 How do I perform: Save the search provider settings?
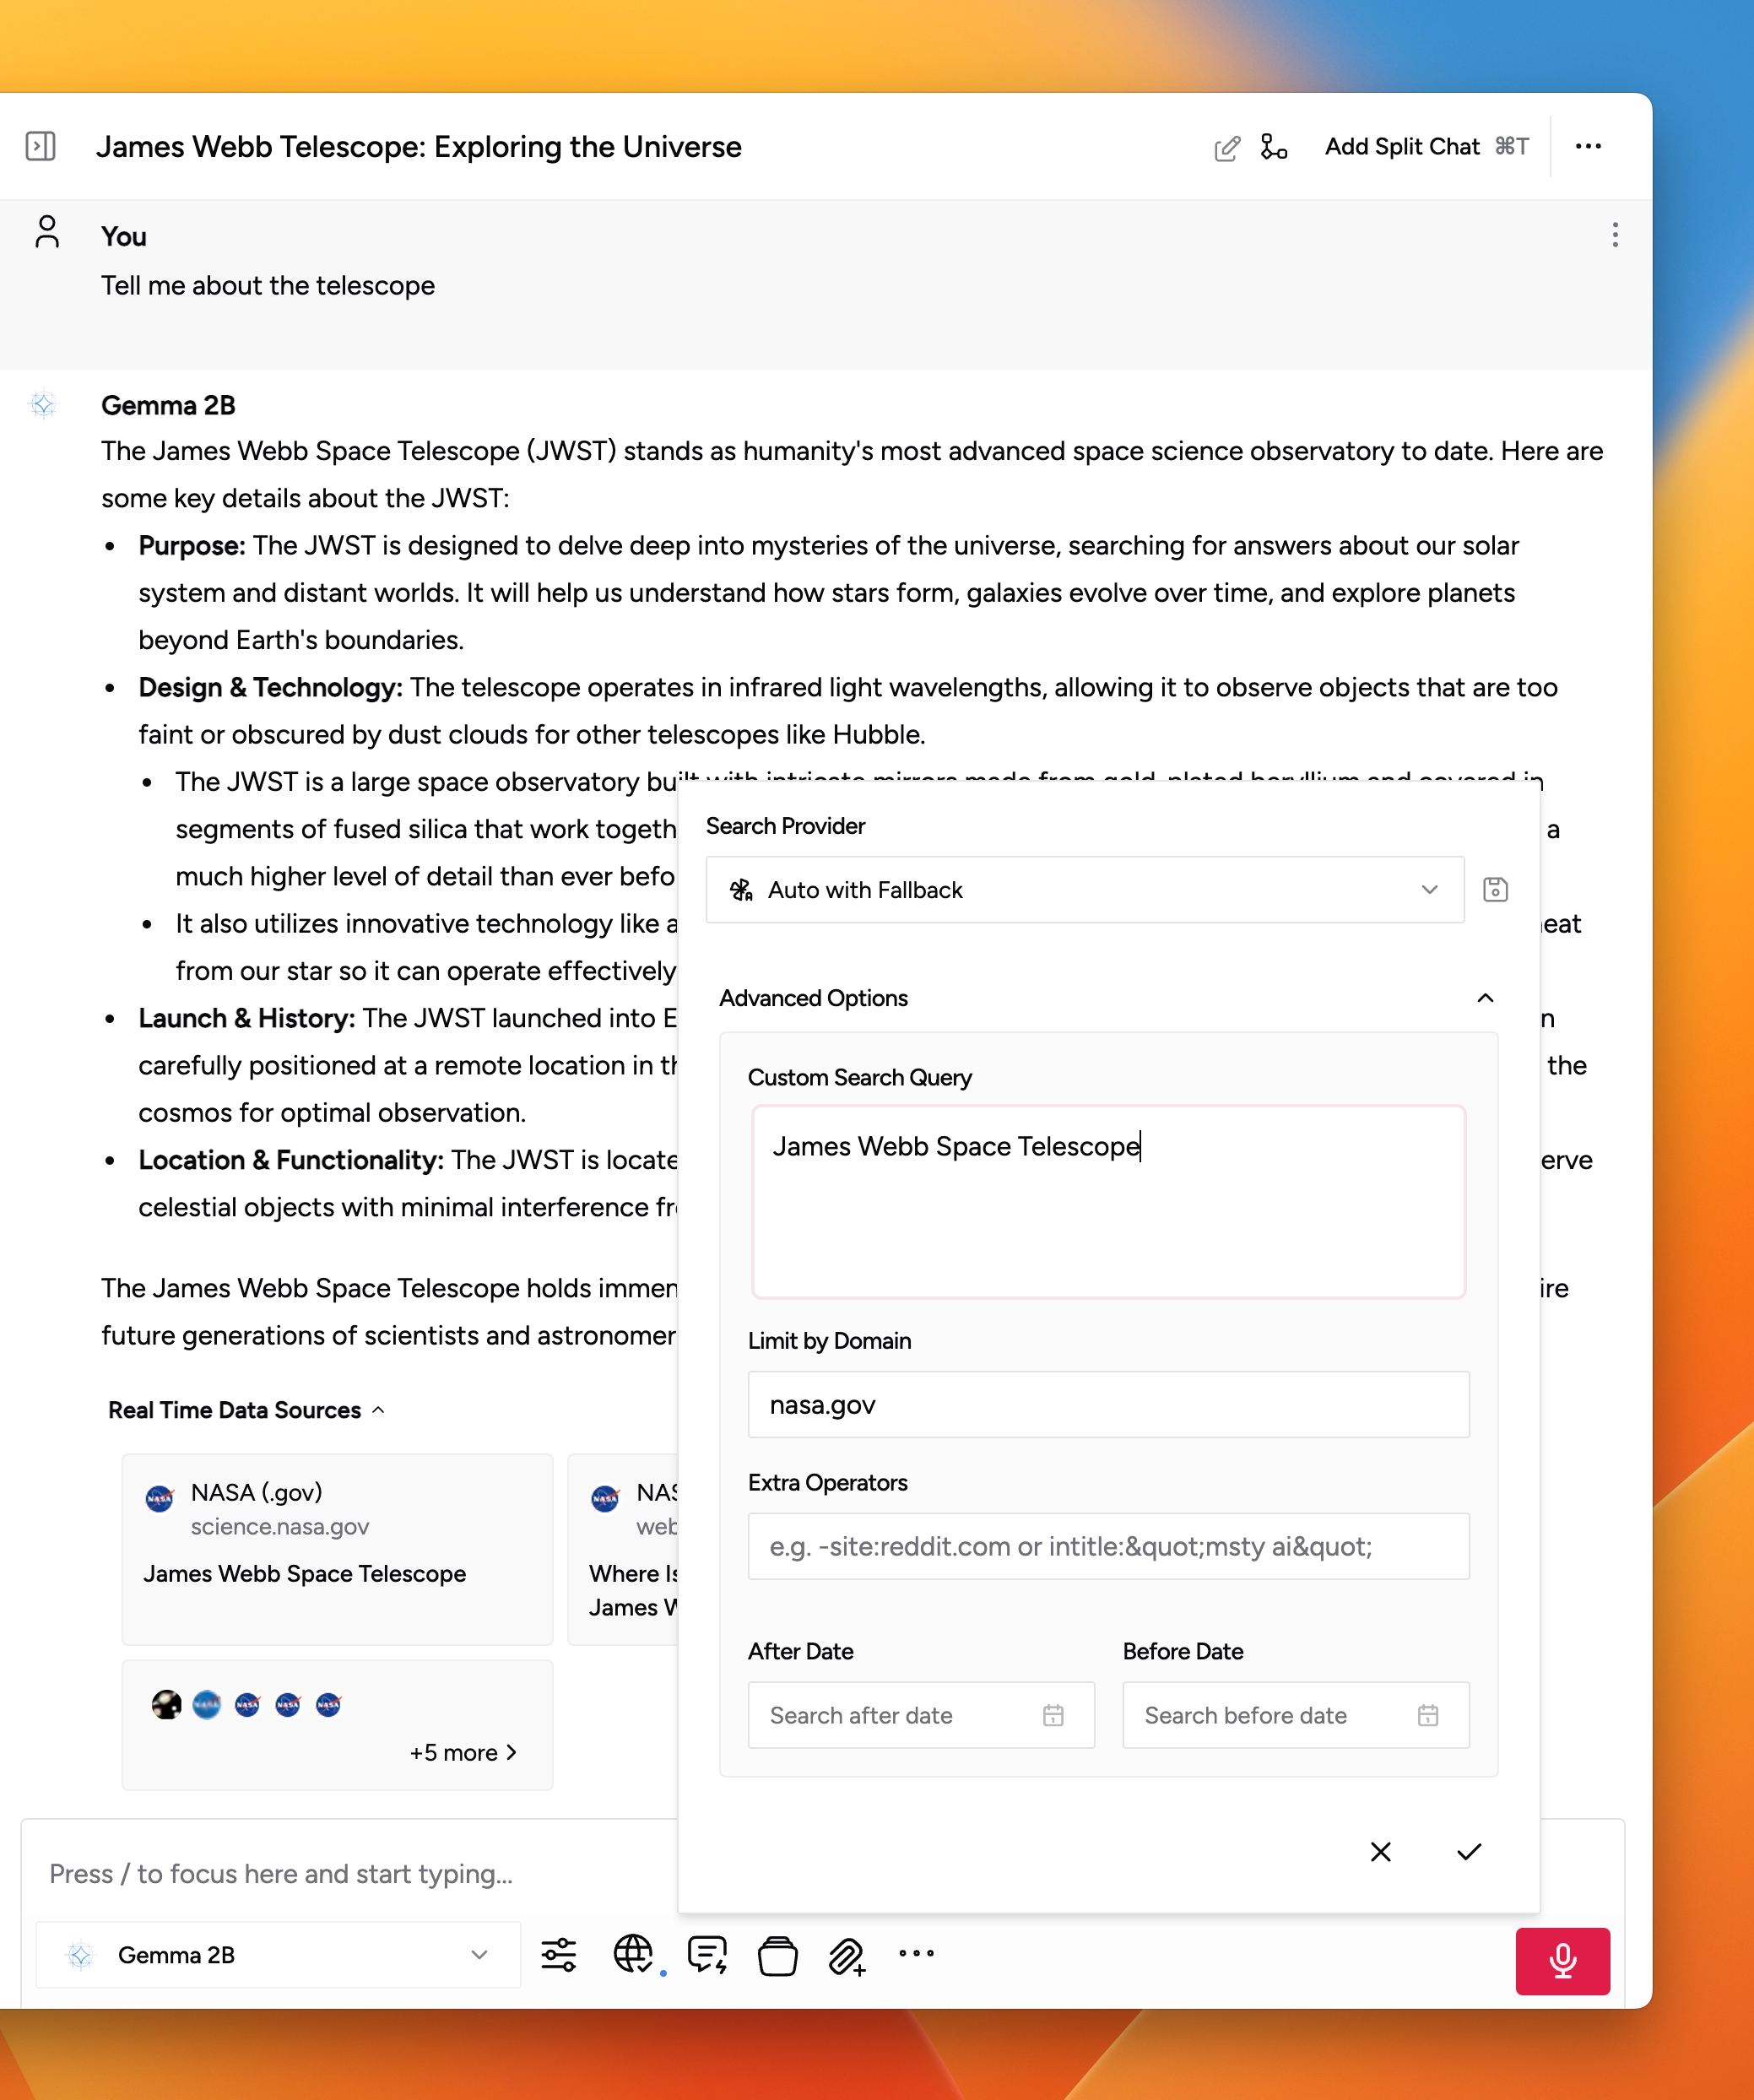coord(1495,889)
